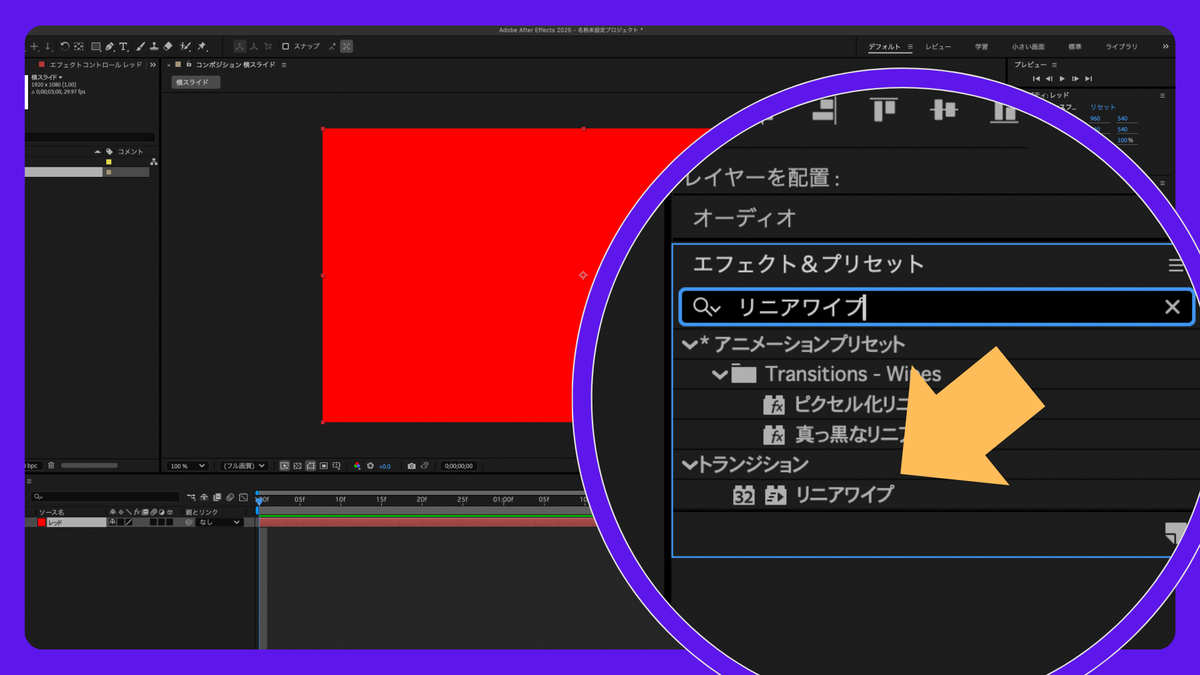
Task: Select the Brush tool
Action: pyautogui.click(x=141, y=46)
